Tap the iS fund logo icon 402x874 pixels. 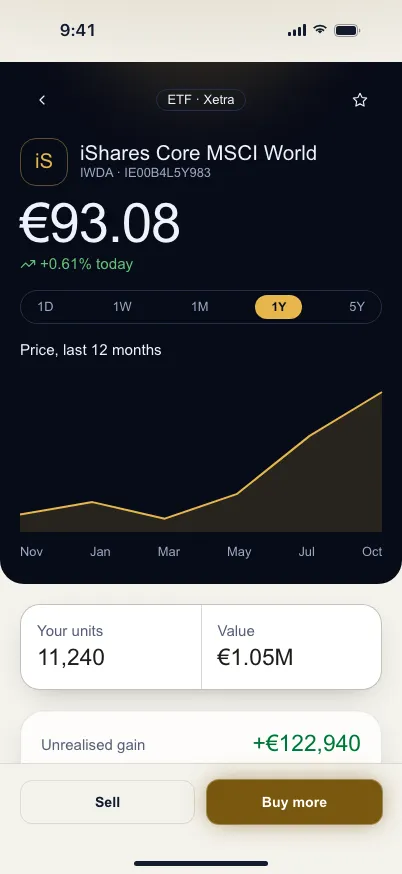(x=44, y=162)
